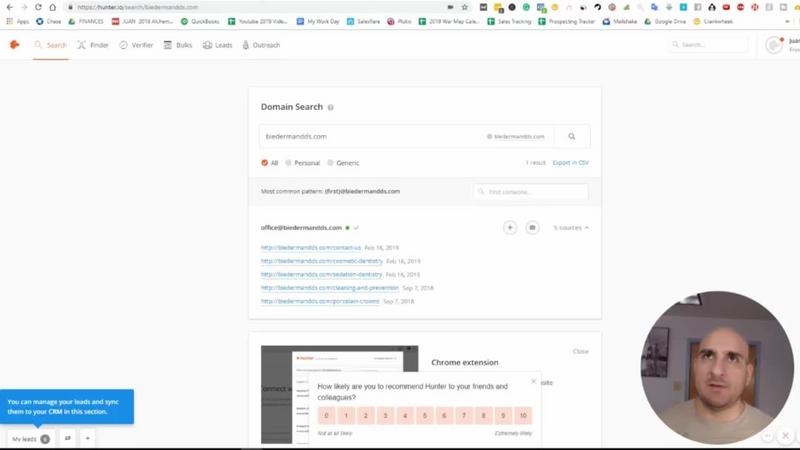Open the FINANCES bookmark folder
Image resolution: width=800 pixels, height=450 pixels.
pyautogui.click(x=86, y=21)
